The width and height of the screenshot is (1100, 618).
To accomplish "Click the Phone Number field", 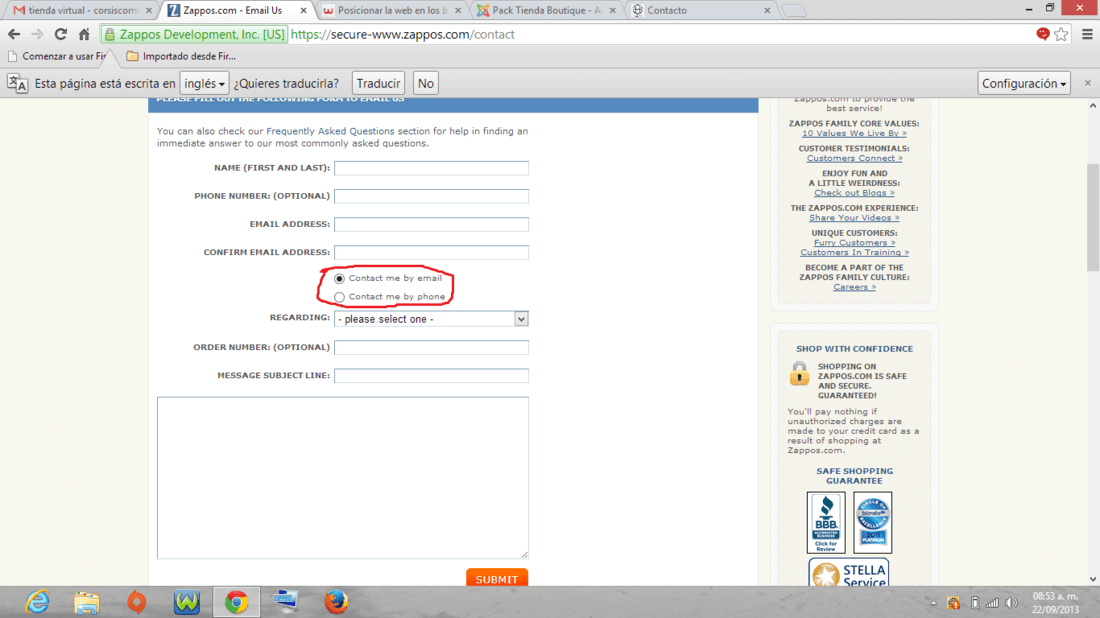I will pos(431,196).
